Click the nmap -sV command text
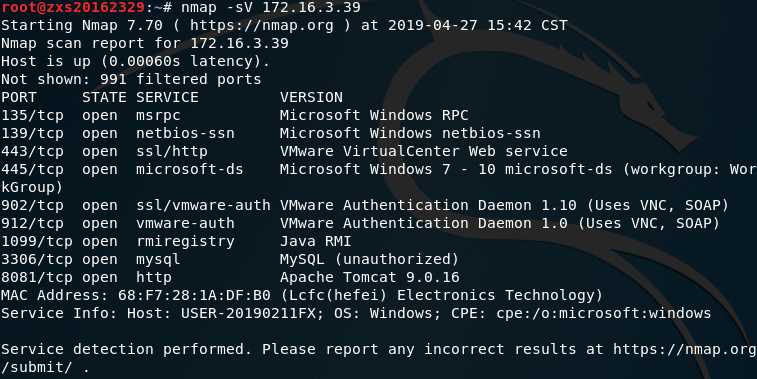 click(271, 7)
